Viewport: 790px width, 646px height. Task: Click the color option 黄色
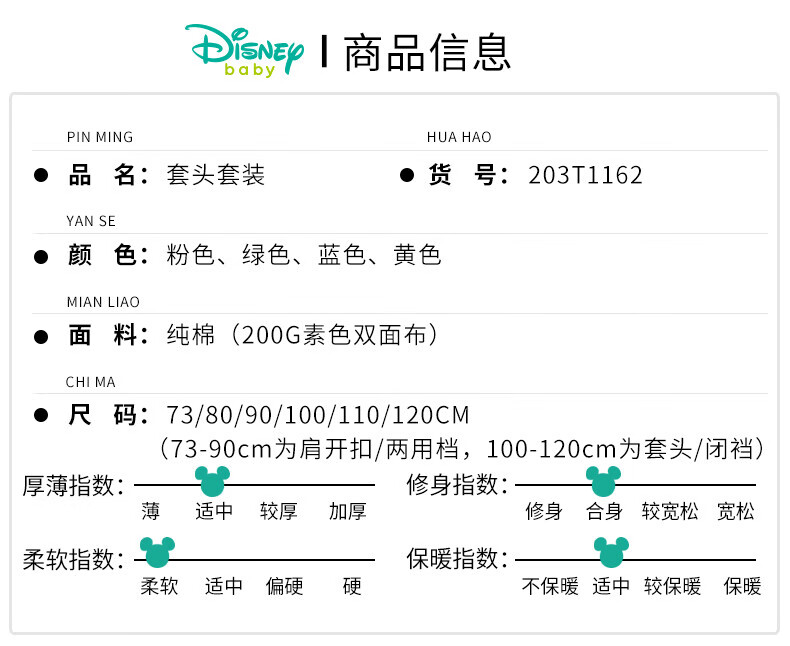(x=418, y=255)
